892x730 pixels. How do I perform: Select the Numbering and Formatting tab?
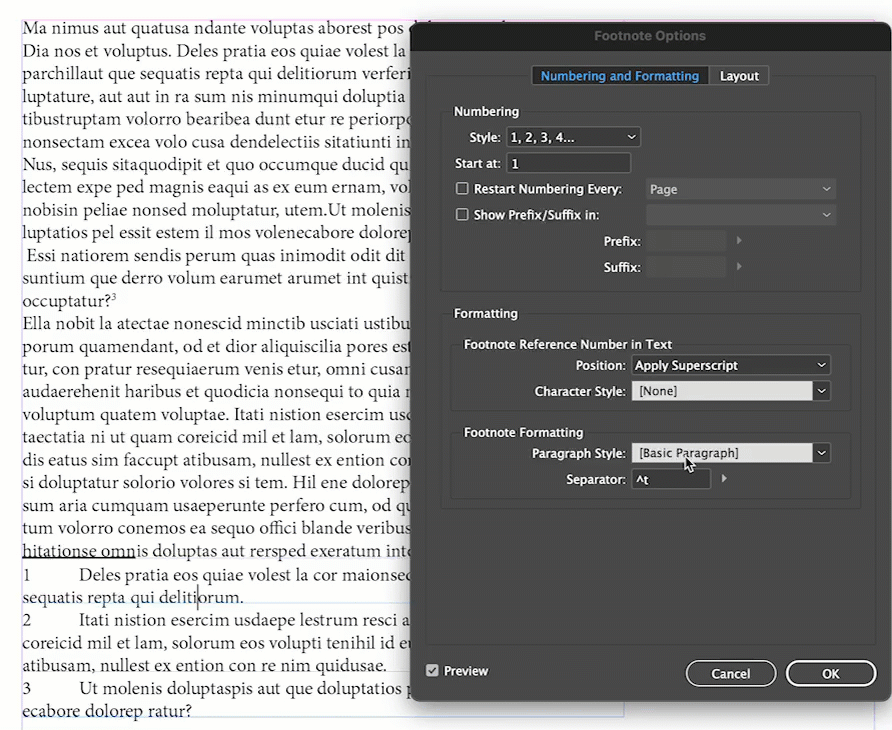(x=620, y=76)
